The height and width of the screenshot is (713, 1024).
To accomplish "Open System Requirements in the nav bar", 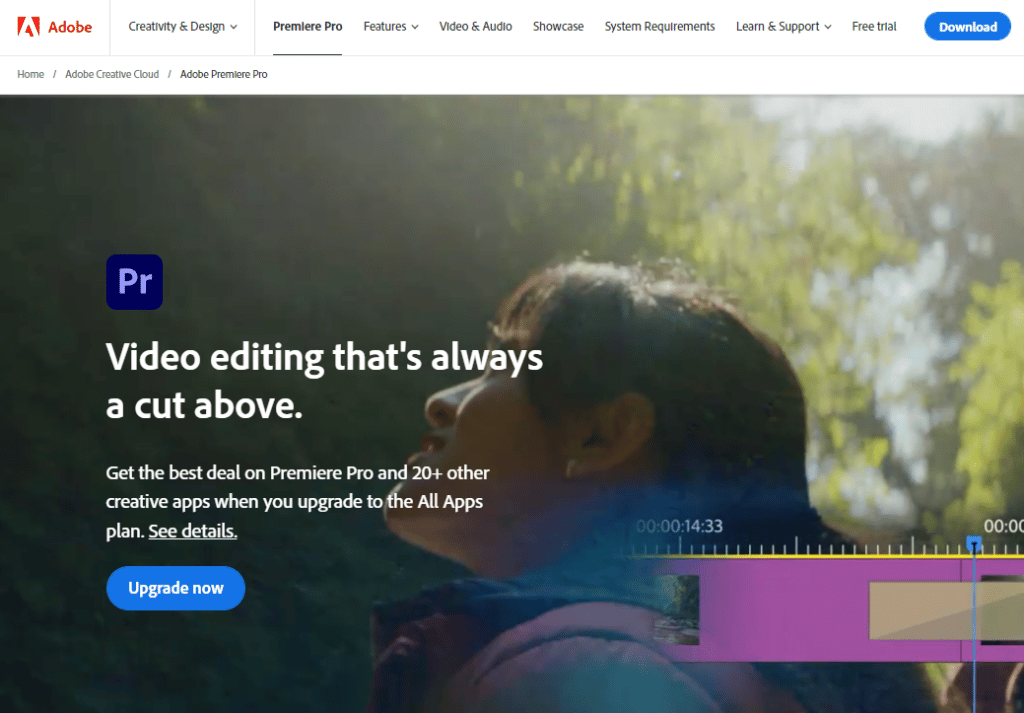I will (660, 27).
